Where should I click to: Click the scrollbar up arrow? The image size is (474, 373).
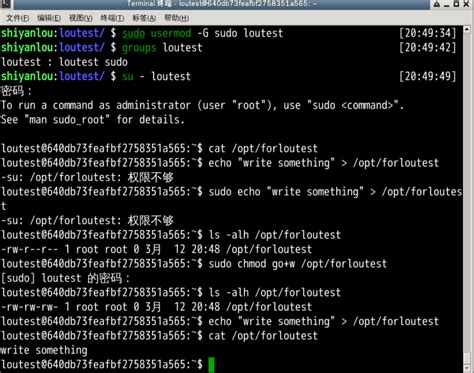click(467, 30)
